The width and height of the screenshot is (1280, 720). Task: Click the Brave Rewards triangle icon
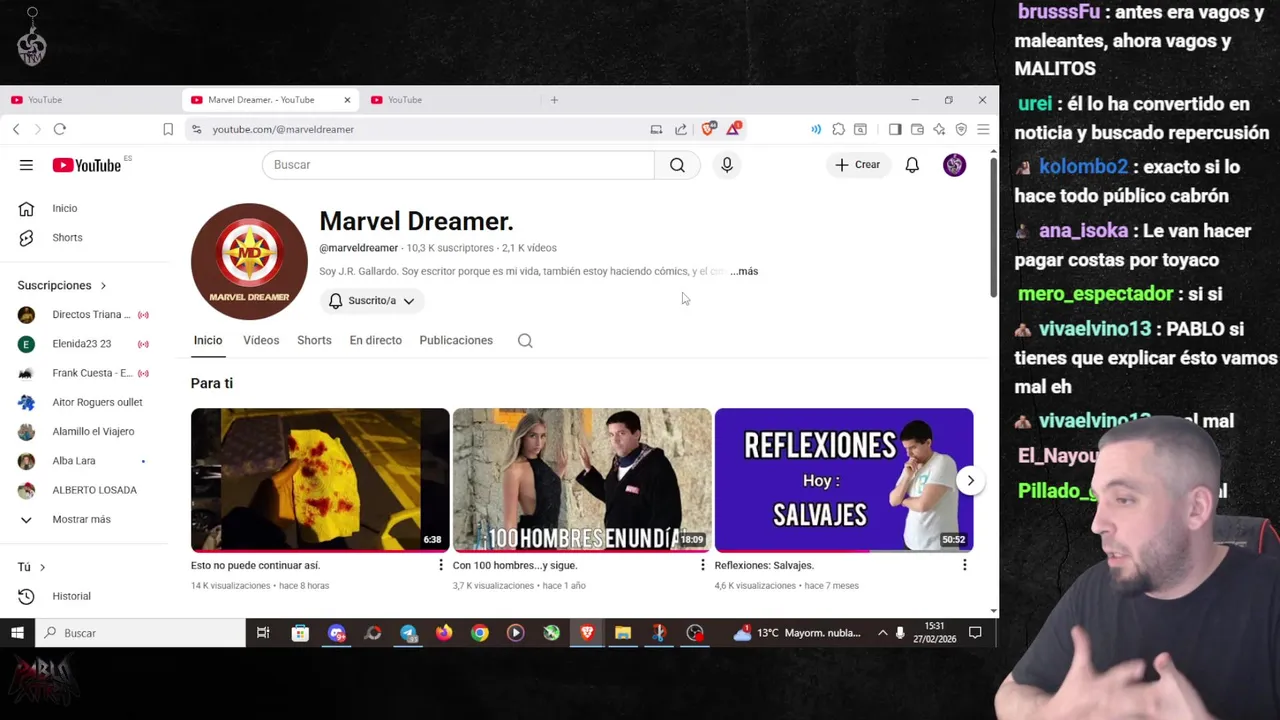tap(734, 129)
